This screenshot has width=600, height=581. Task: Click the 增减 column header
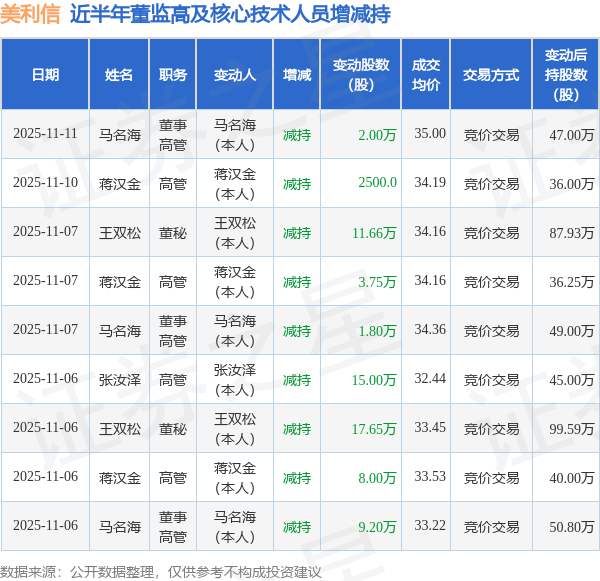pos(297,75)
